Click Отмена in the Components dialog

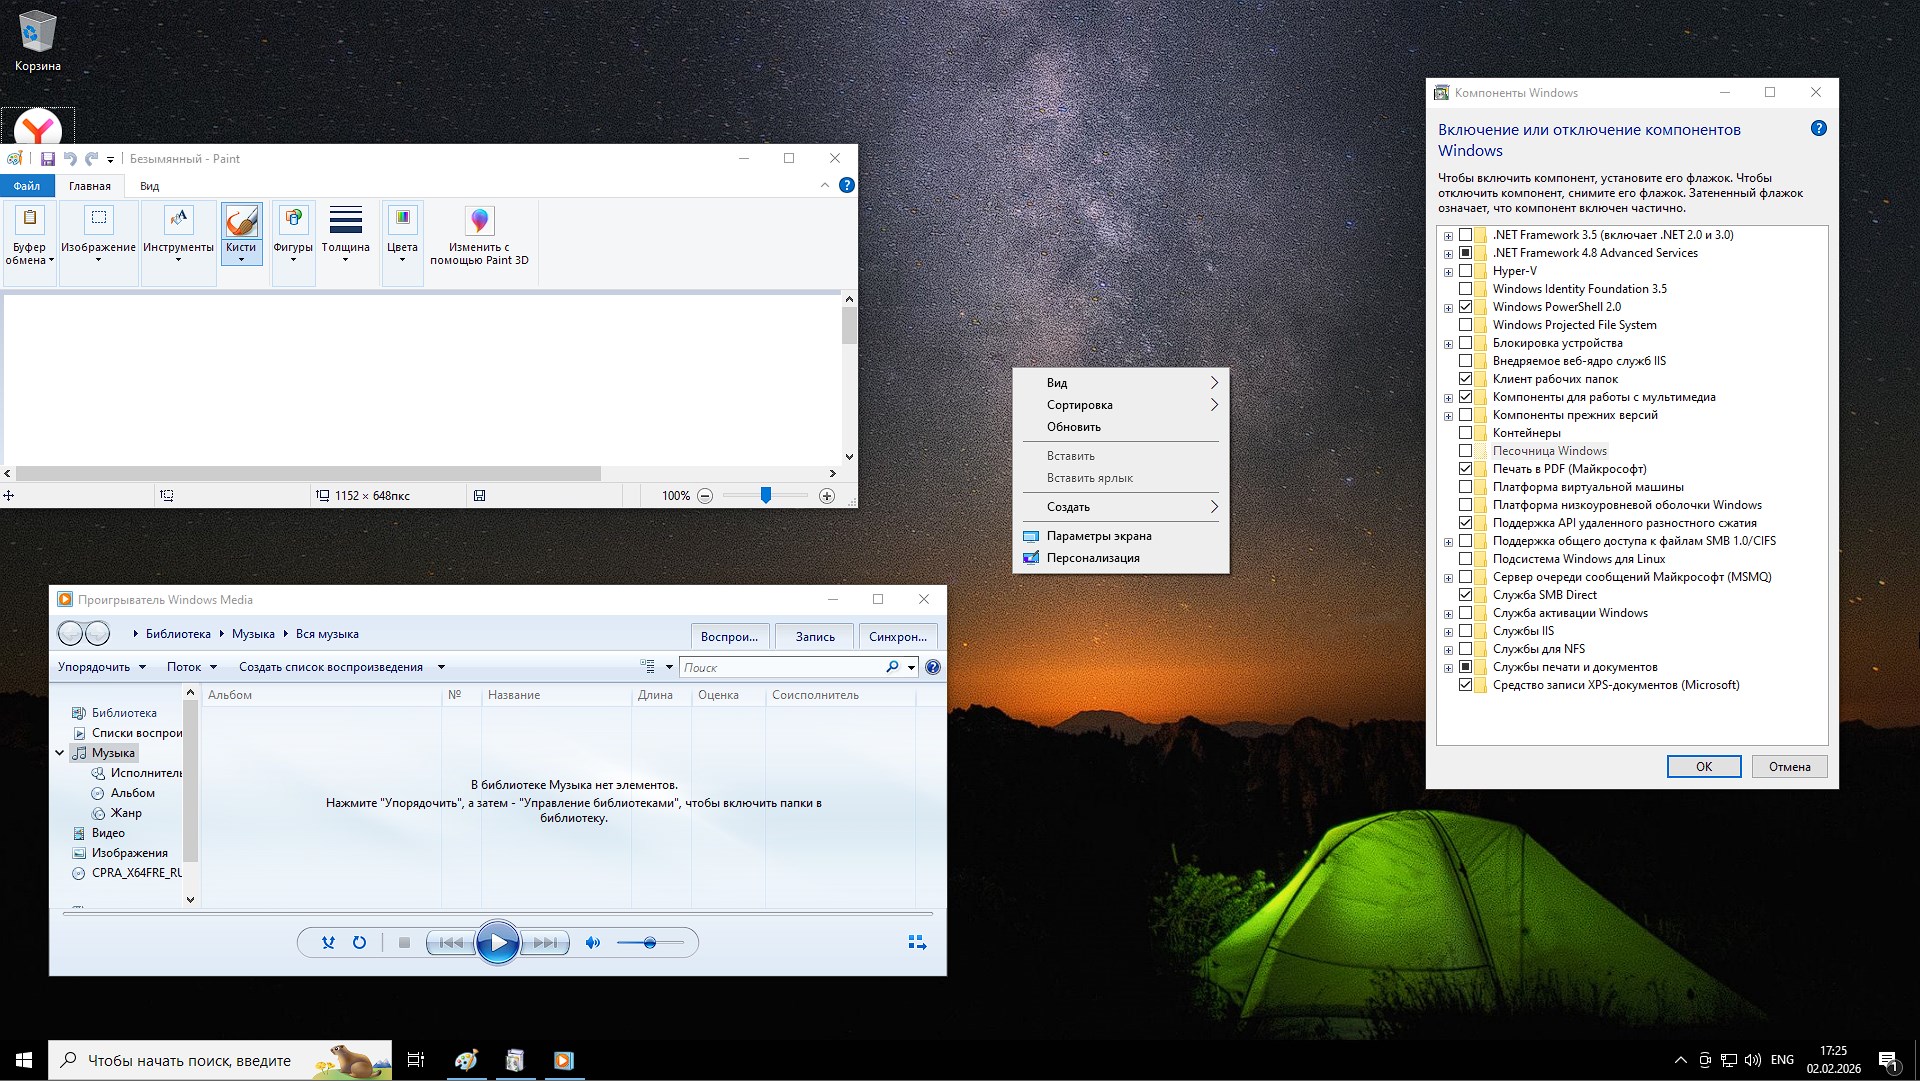(x=1788, y=766)
